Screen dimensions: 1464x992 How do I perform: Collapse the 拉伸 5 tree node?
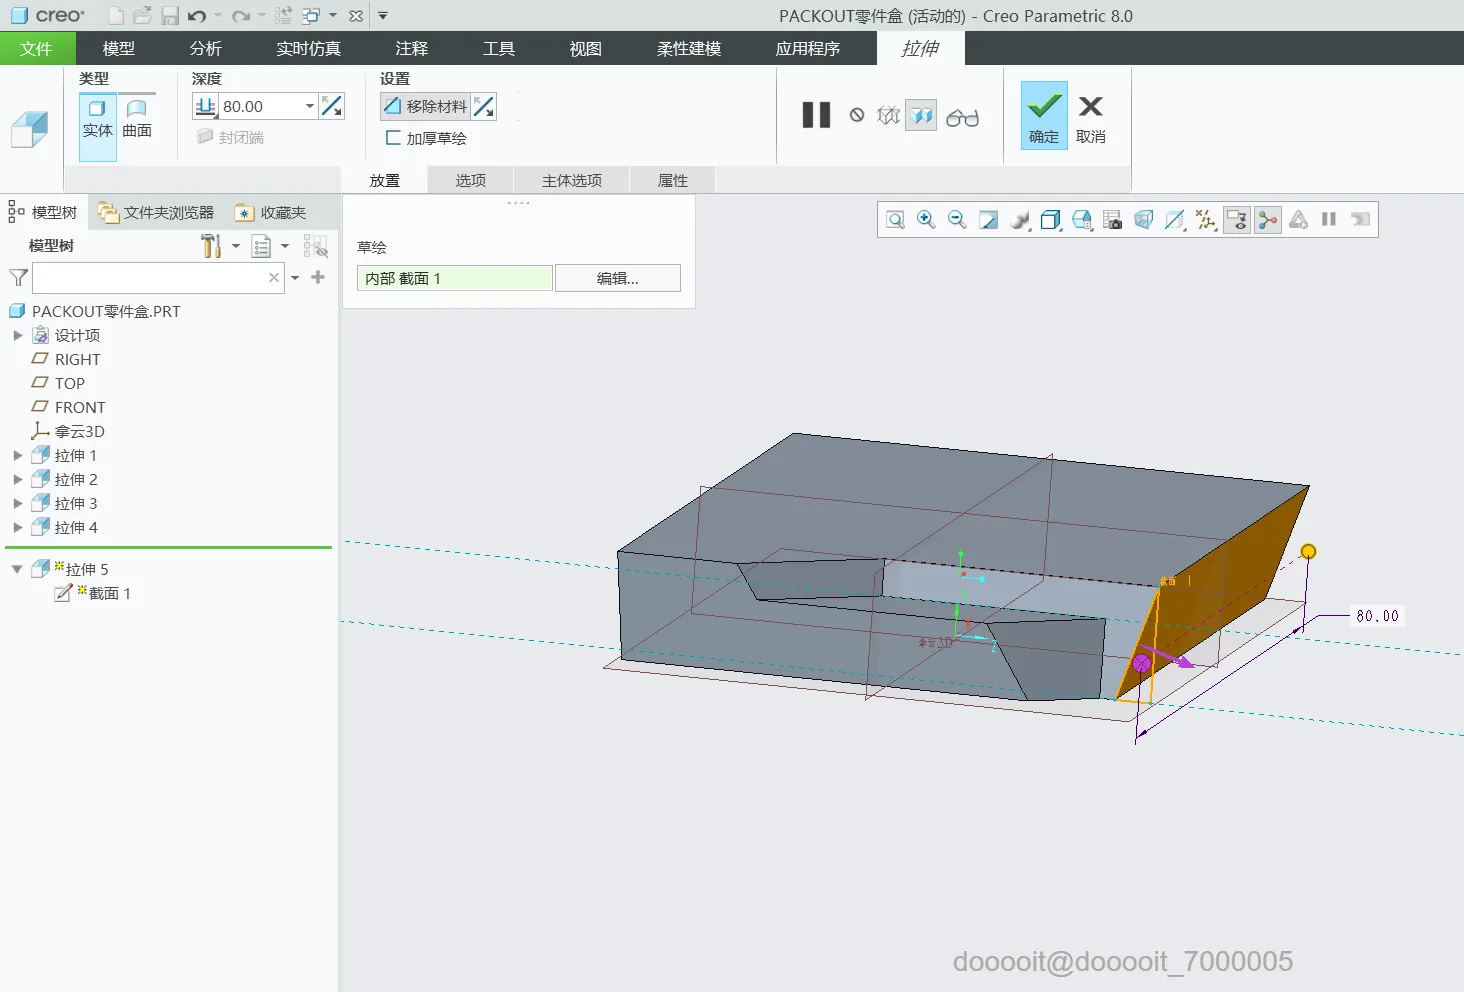(x=17, y=569)
